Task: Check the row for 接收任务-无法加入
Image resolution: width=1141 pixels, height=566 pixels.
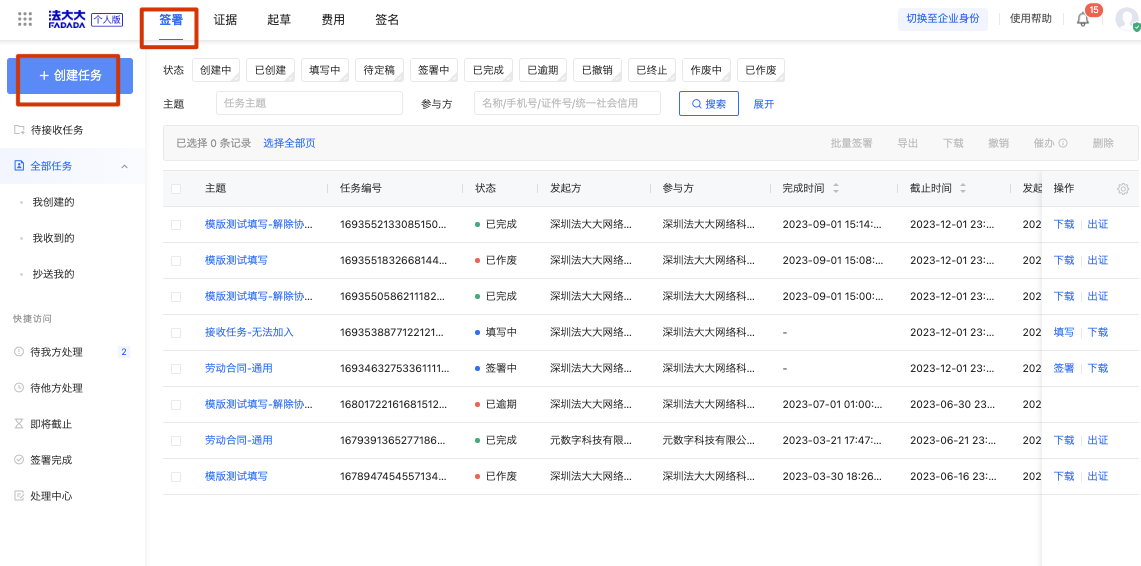Action: 176,332
